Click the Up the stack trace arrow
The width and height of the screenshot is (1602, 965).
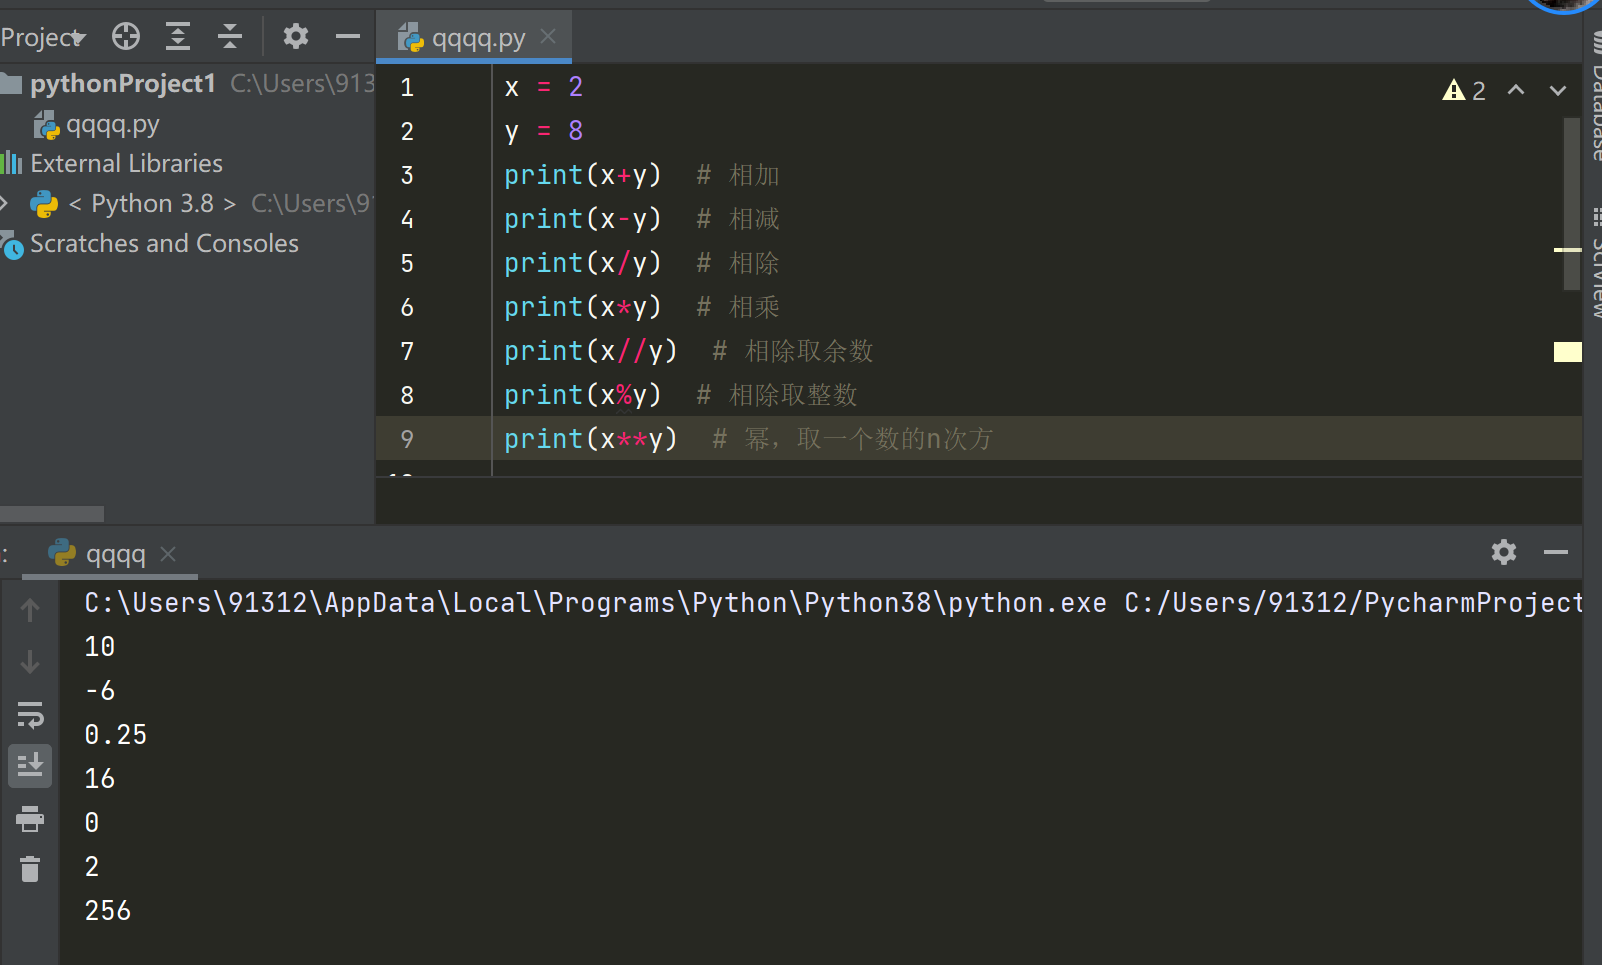click(x=30, y=610)
